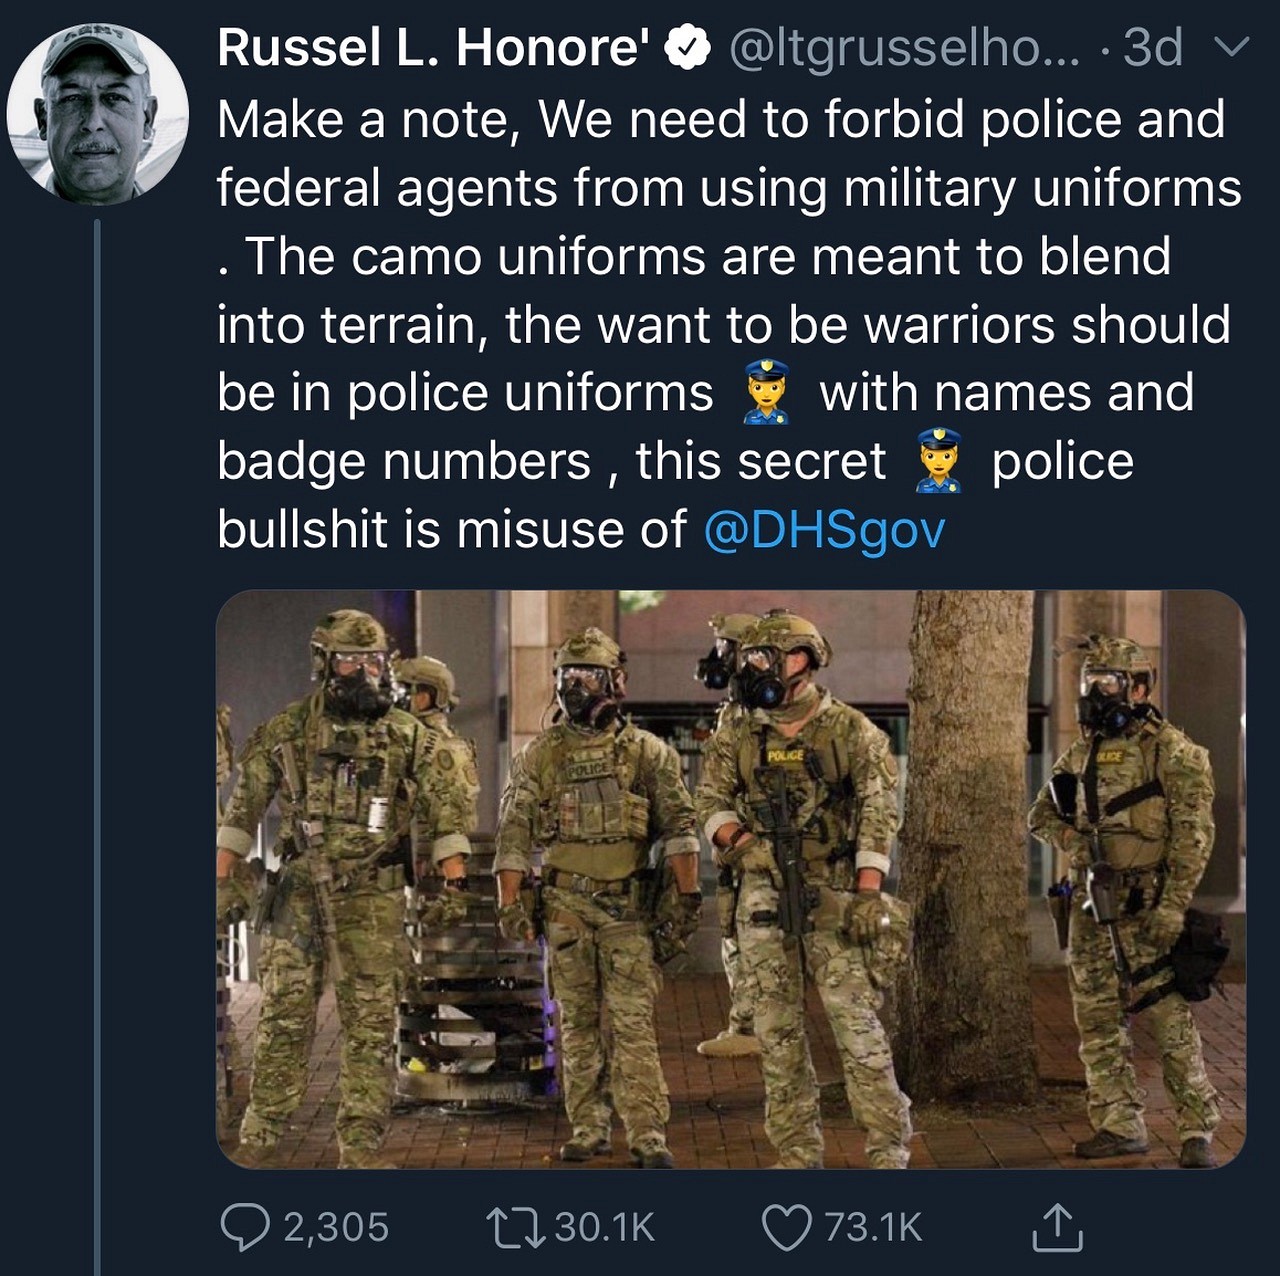Open the attached photo of camouflaged agents

click(x=730, y=878)
